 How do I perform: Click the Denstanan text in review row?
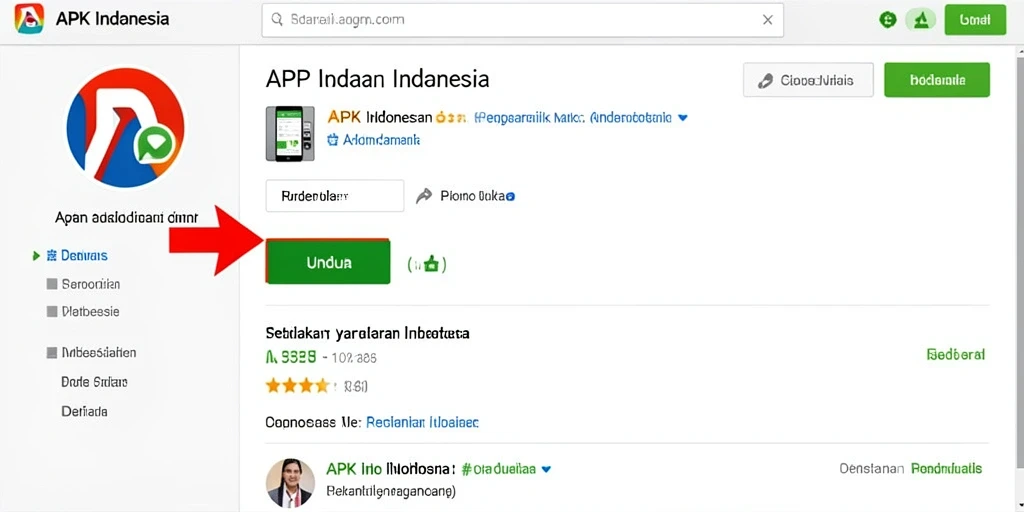(871, 469)
